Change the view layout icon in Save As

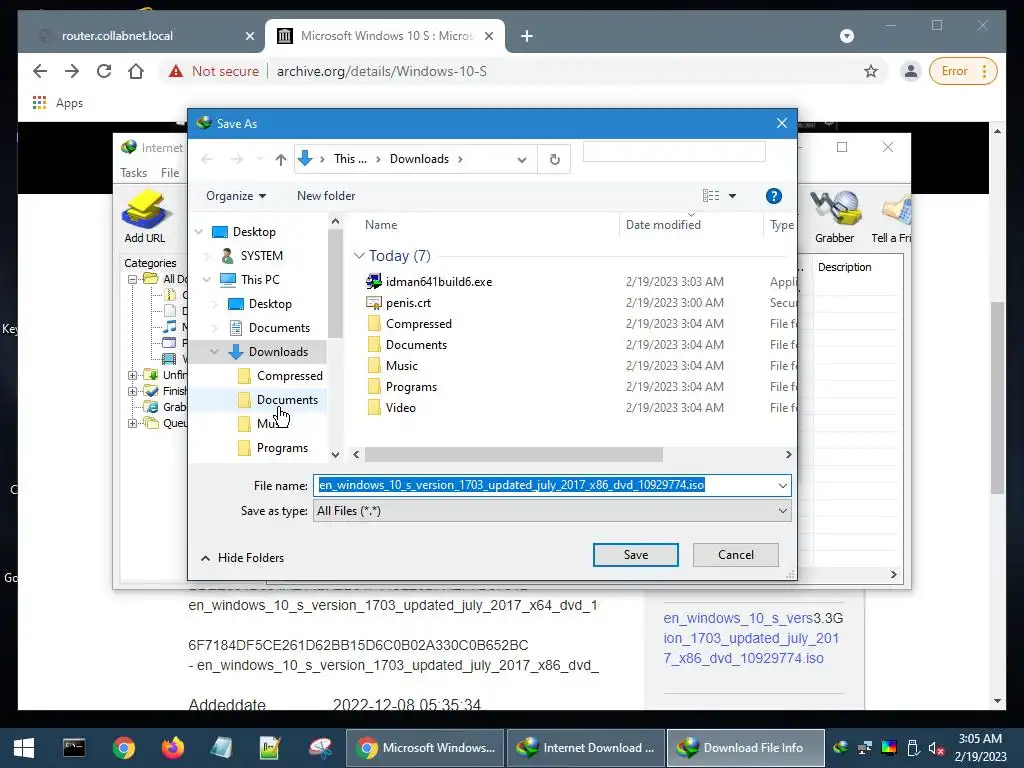(711, 196)
